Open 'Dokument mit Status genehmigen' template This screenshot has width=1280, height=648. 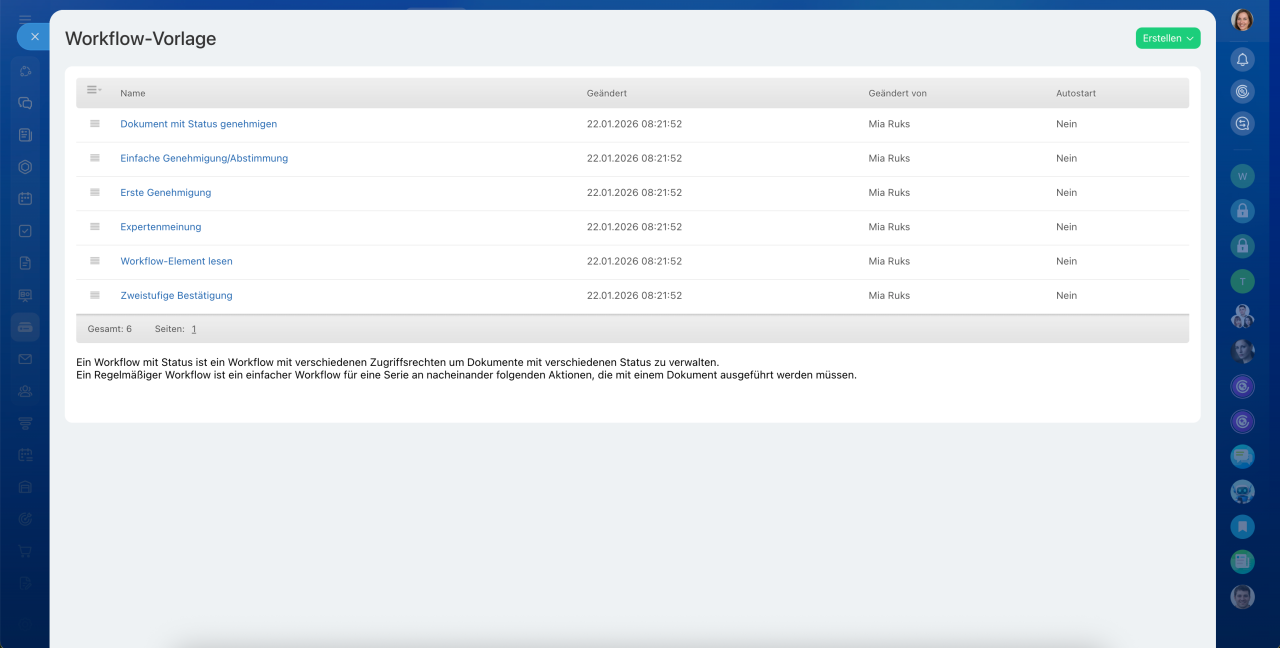[198, 124]
